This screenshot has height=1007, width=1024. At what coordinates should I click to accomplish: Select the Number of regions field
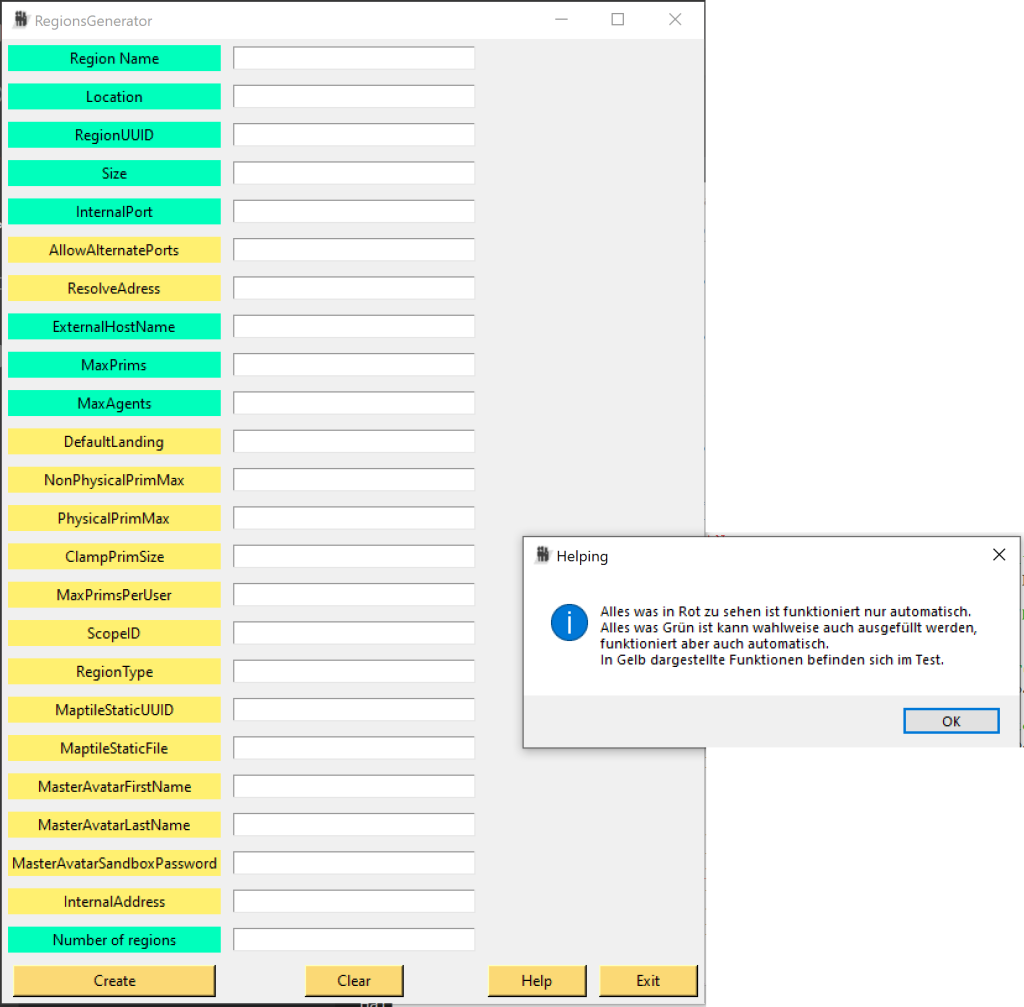354,940
